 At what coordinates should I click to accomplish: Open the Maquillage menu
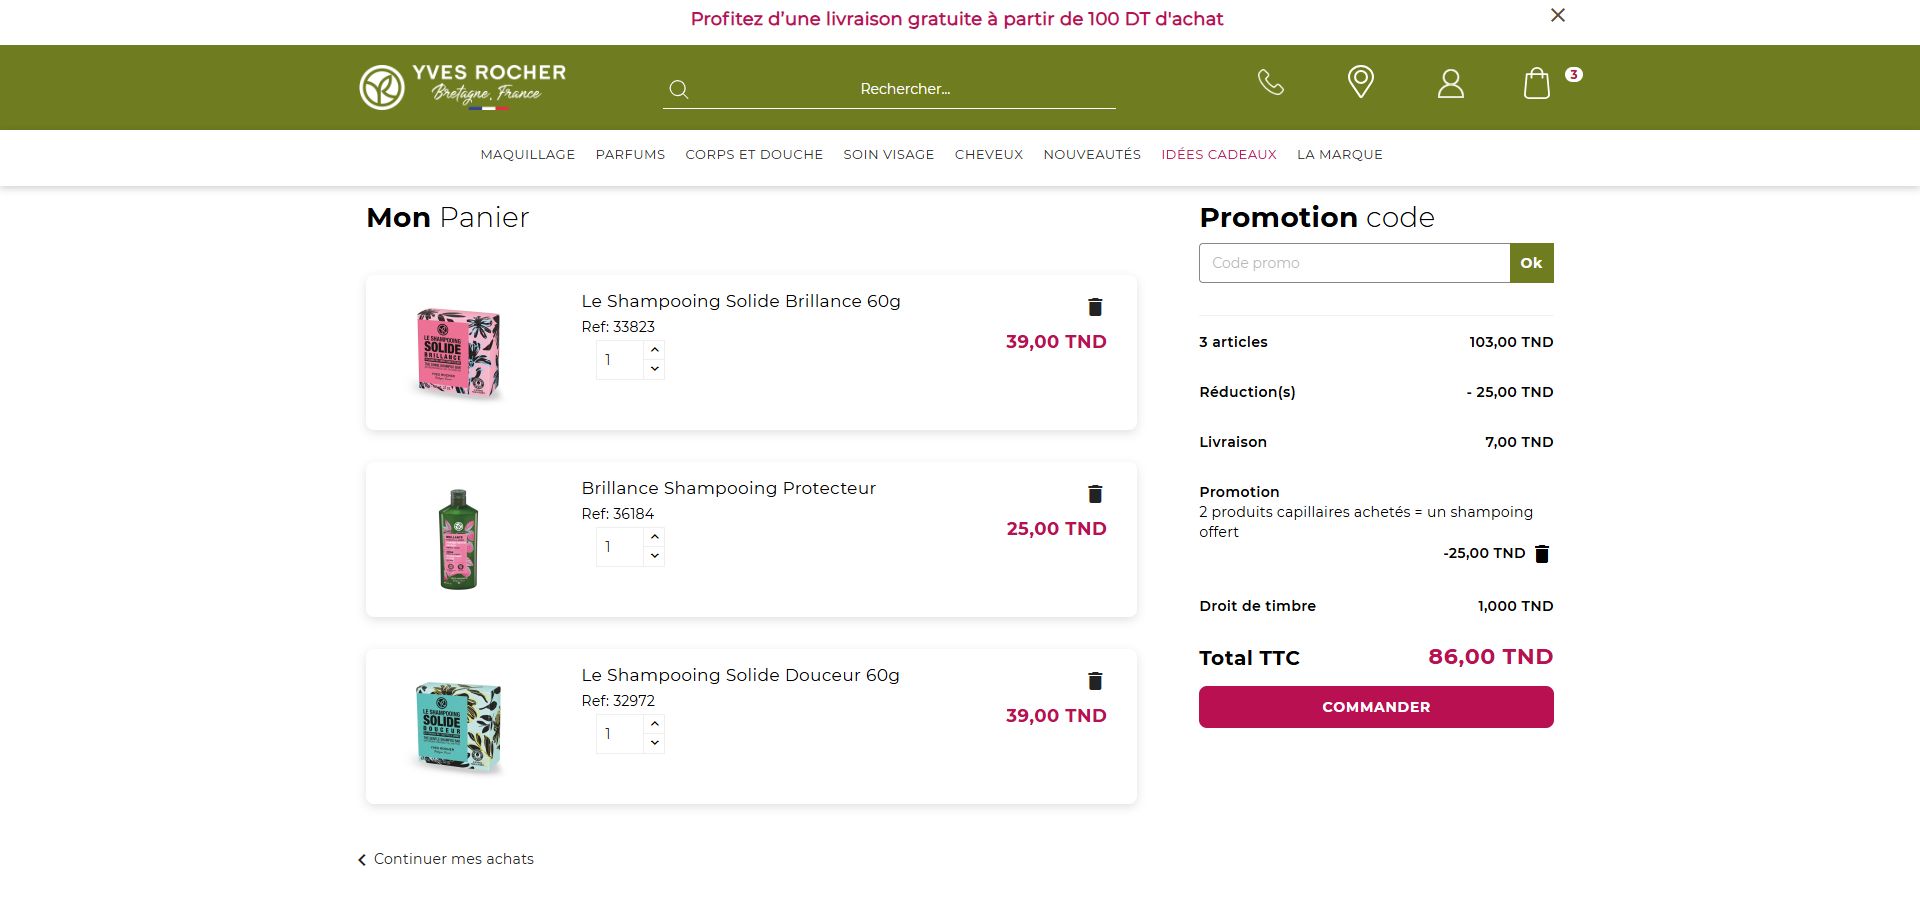coord(527,155)
